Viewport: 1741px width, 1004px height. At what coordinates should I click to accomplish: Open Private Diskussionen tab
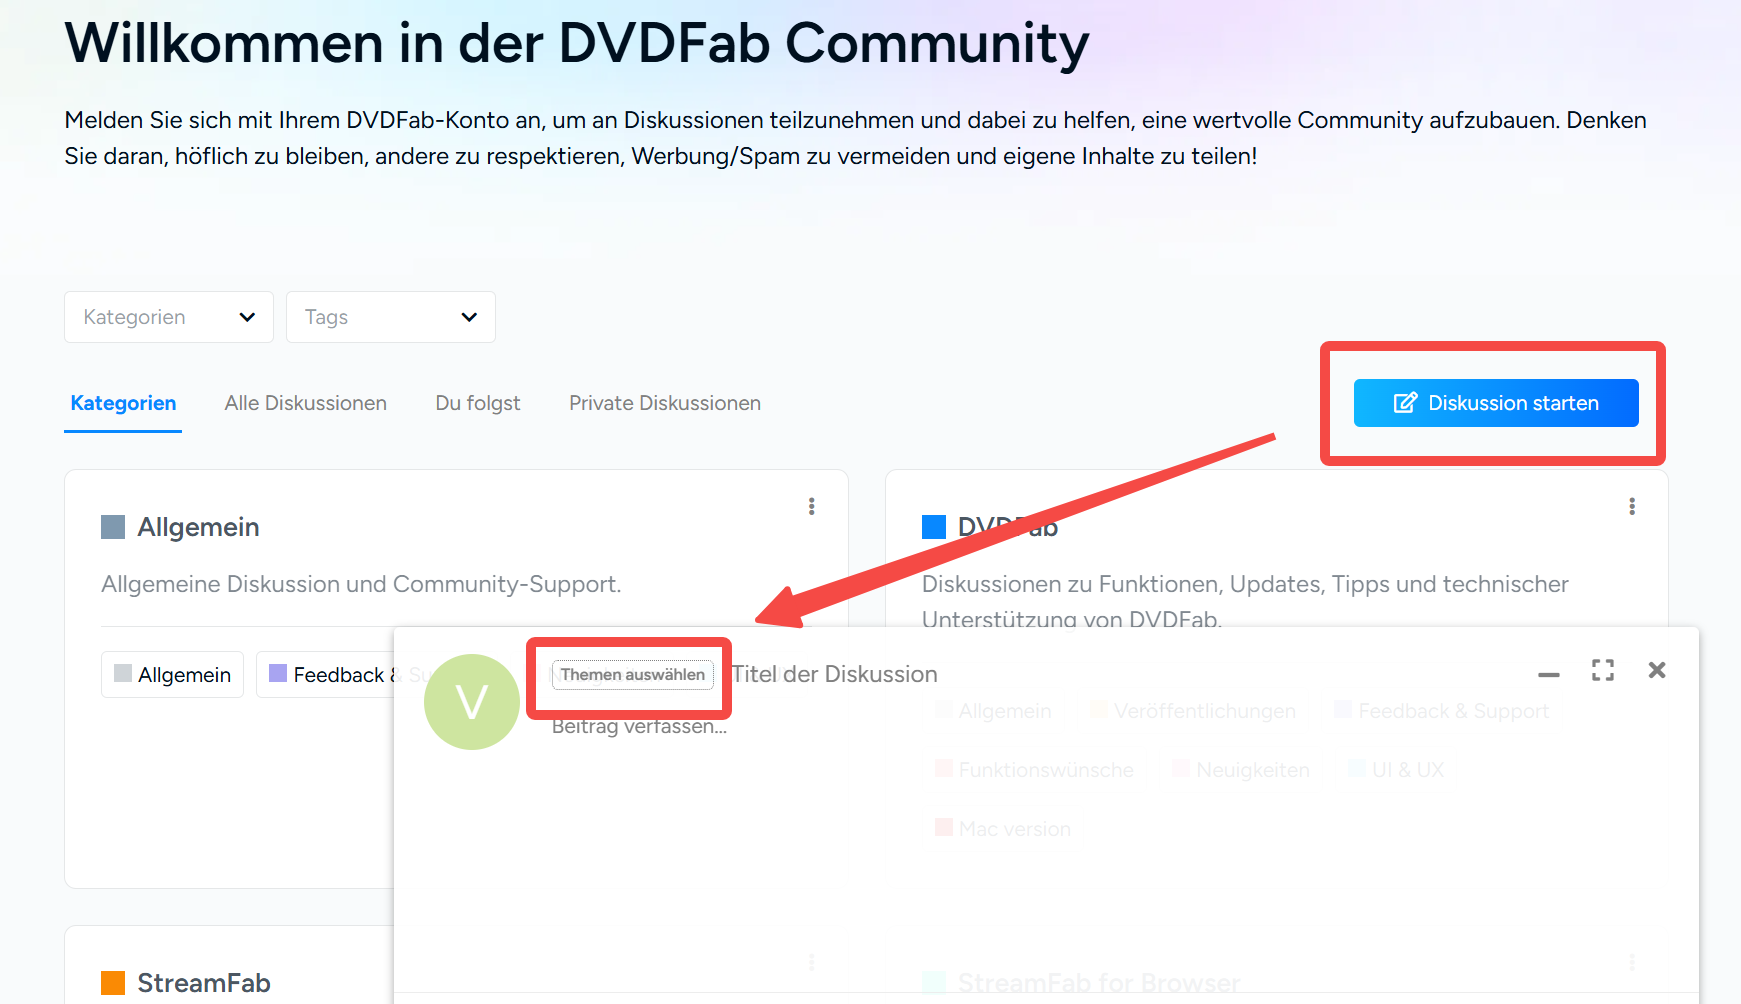click(x=665, y=403)
